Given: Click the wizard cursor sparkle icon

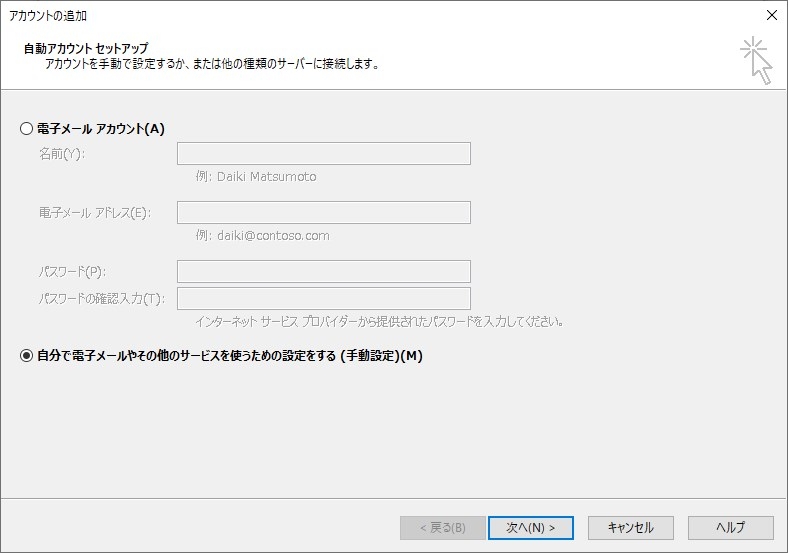Looking at the screenshot, I should click(756, 59).
